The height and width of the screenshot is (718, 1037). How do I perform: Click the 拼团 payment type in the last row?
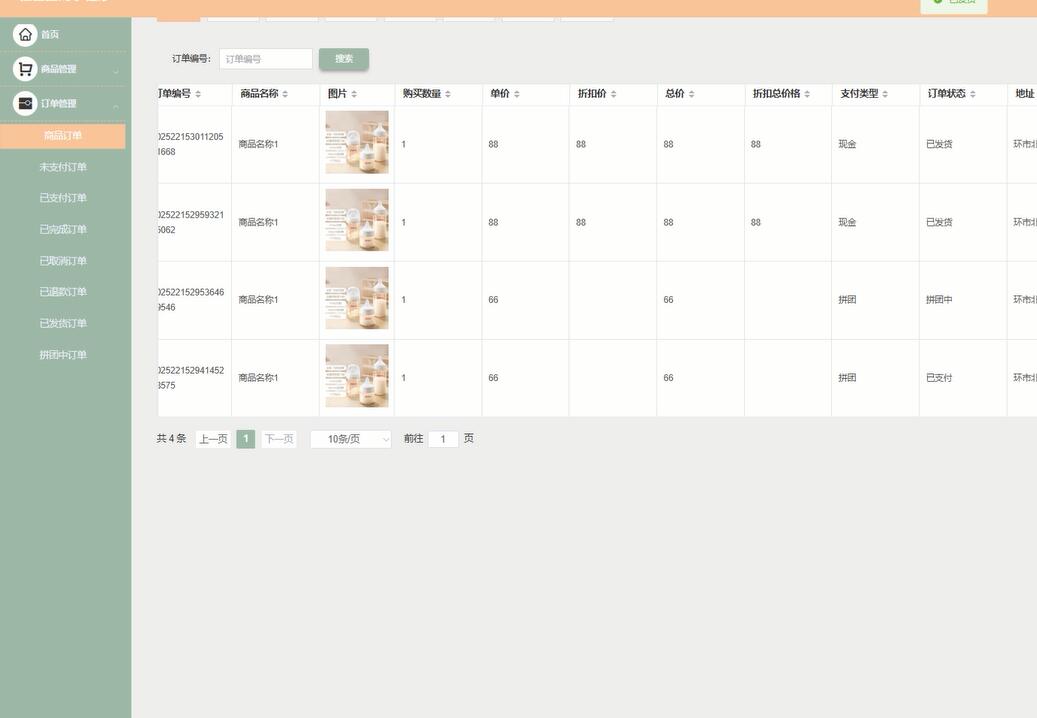tap(847, 378)
